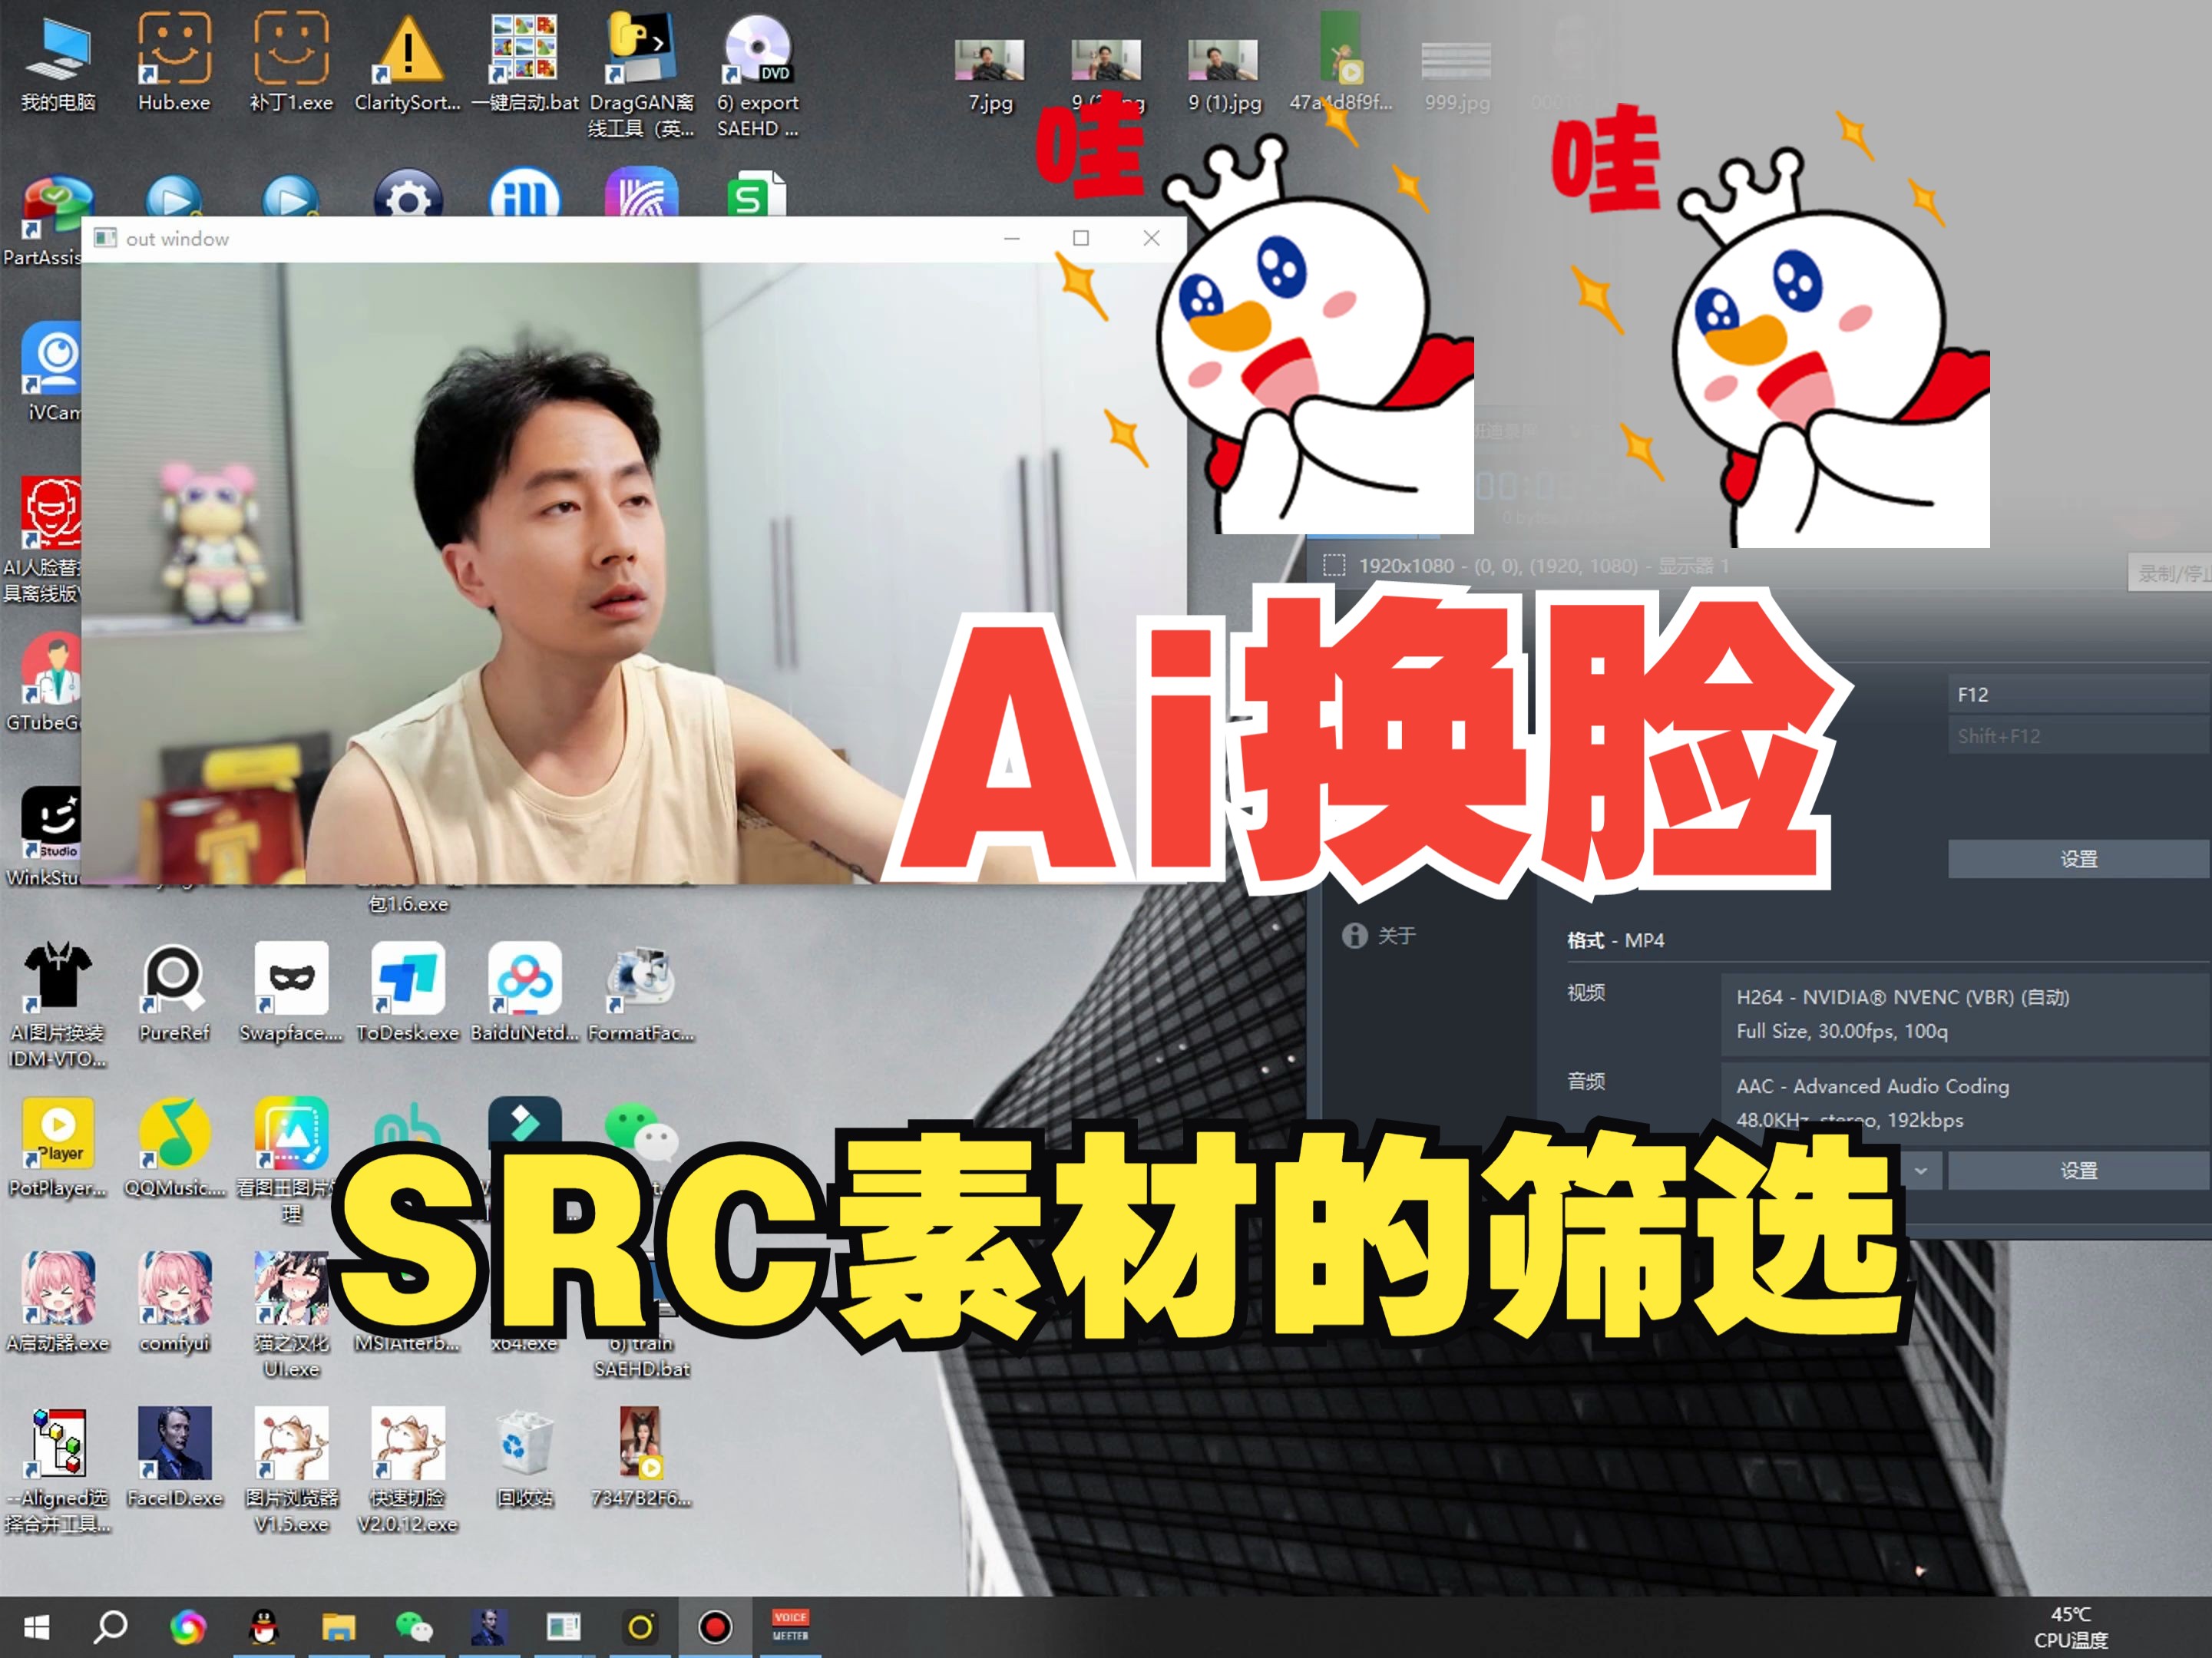
Task: Open the ClaritySort warning-sign shortcut
Action: (x=407, y=62)
